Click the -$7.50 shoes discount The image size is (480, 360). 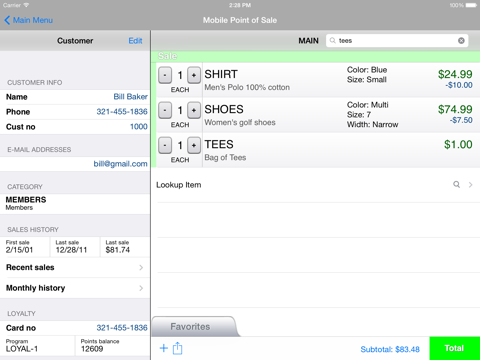point(461,120)
